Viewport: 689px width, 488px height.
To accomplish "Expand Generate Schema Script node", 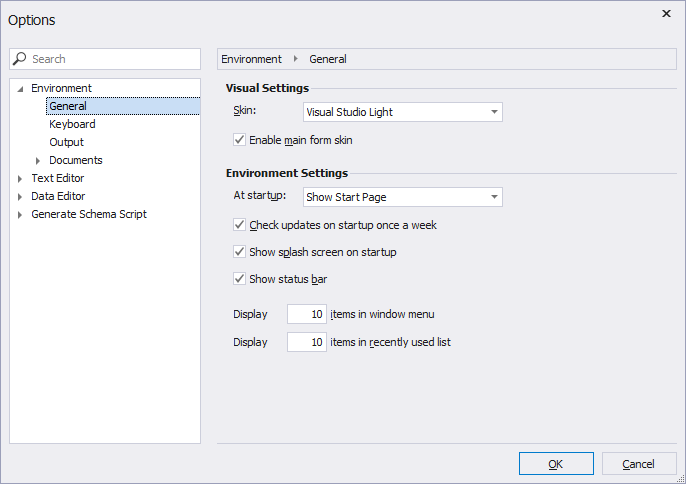I will [x=20, y=215].
